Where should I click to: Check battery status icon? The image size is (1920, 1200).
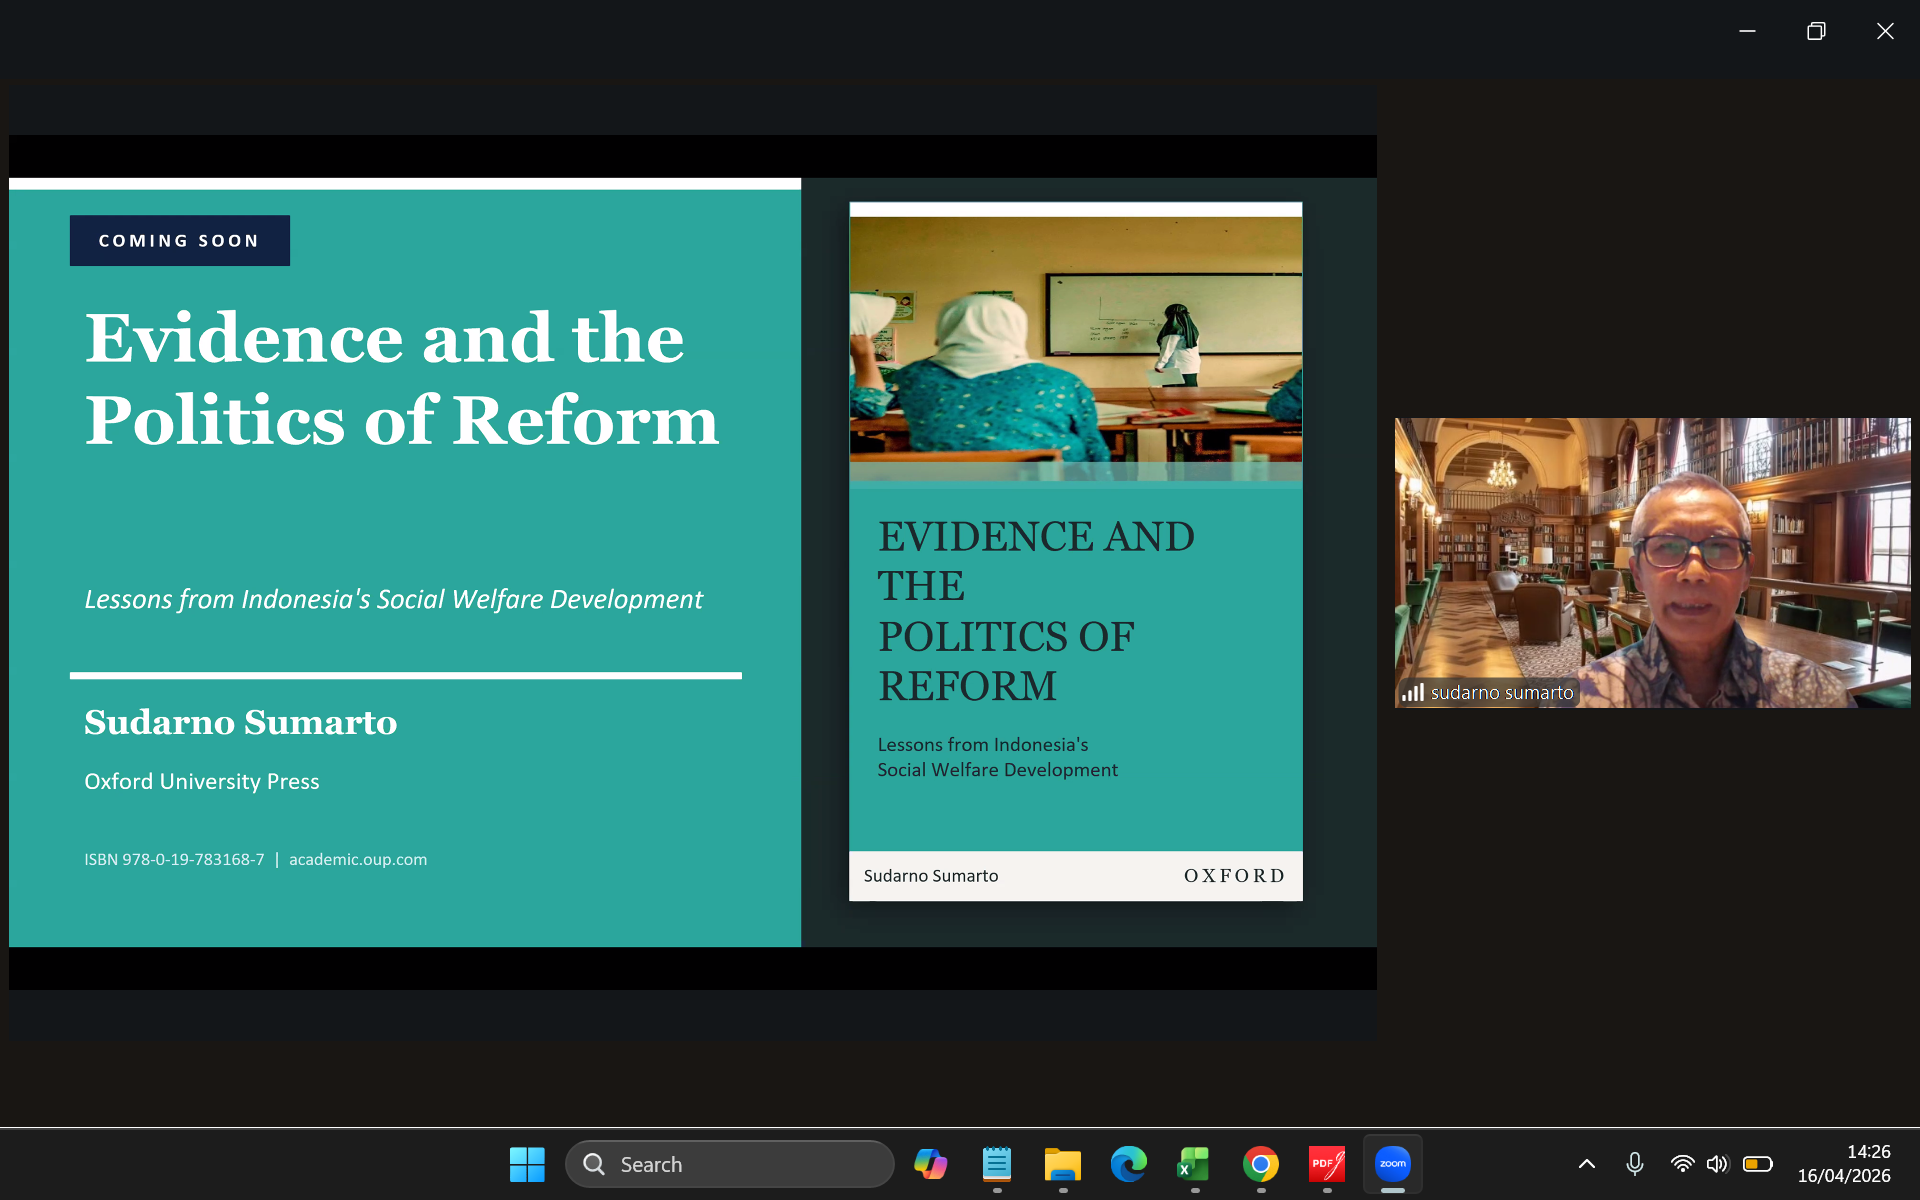pyautogui.click(x=1758, y=1164)
